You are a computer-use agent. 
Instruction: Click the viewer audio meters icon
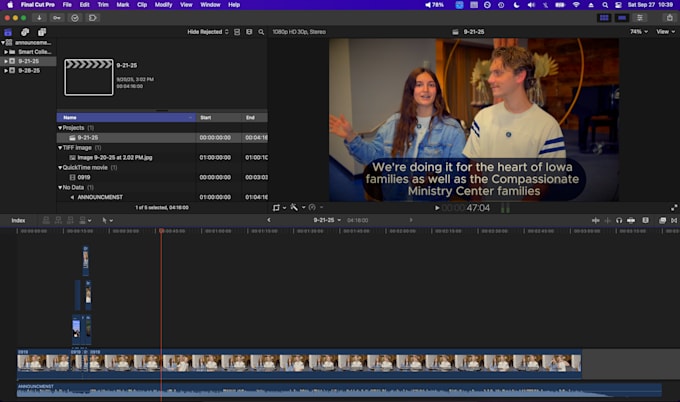pyautogui.click(x=505, y=208)
